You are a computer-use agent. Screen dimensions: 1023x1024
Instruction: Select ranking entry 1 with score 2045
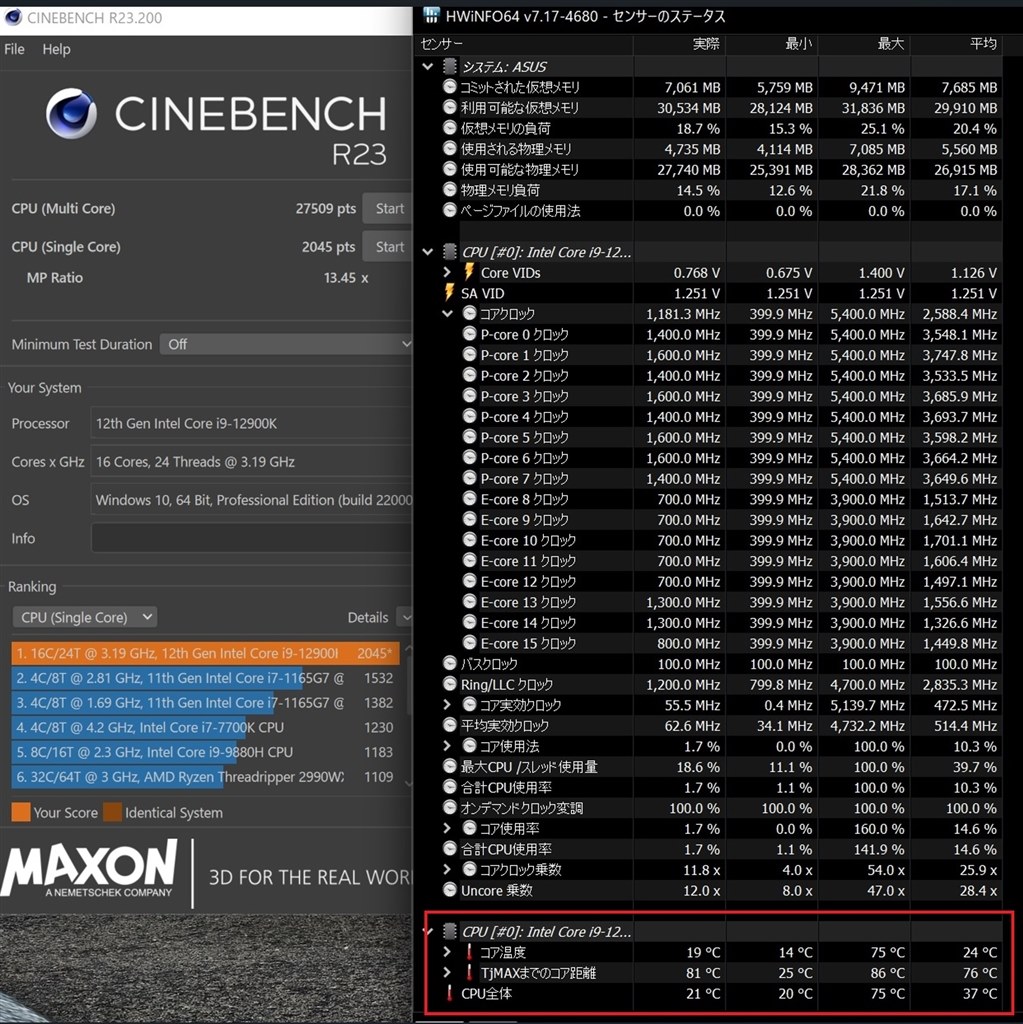coord(205,653)
